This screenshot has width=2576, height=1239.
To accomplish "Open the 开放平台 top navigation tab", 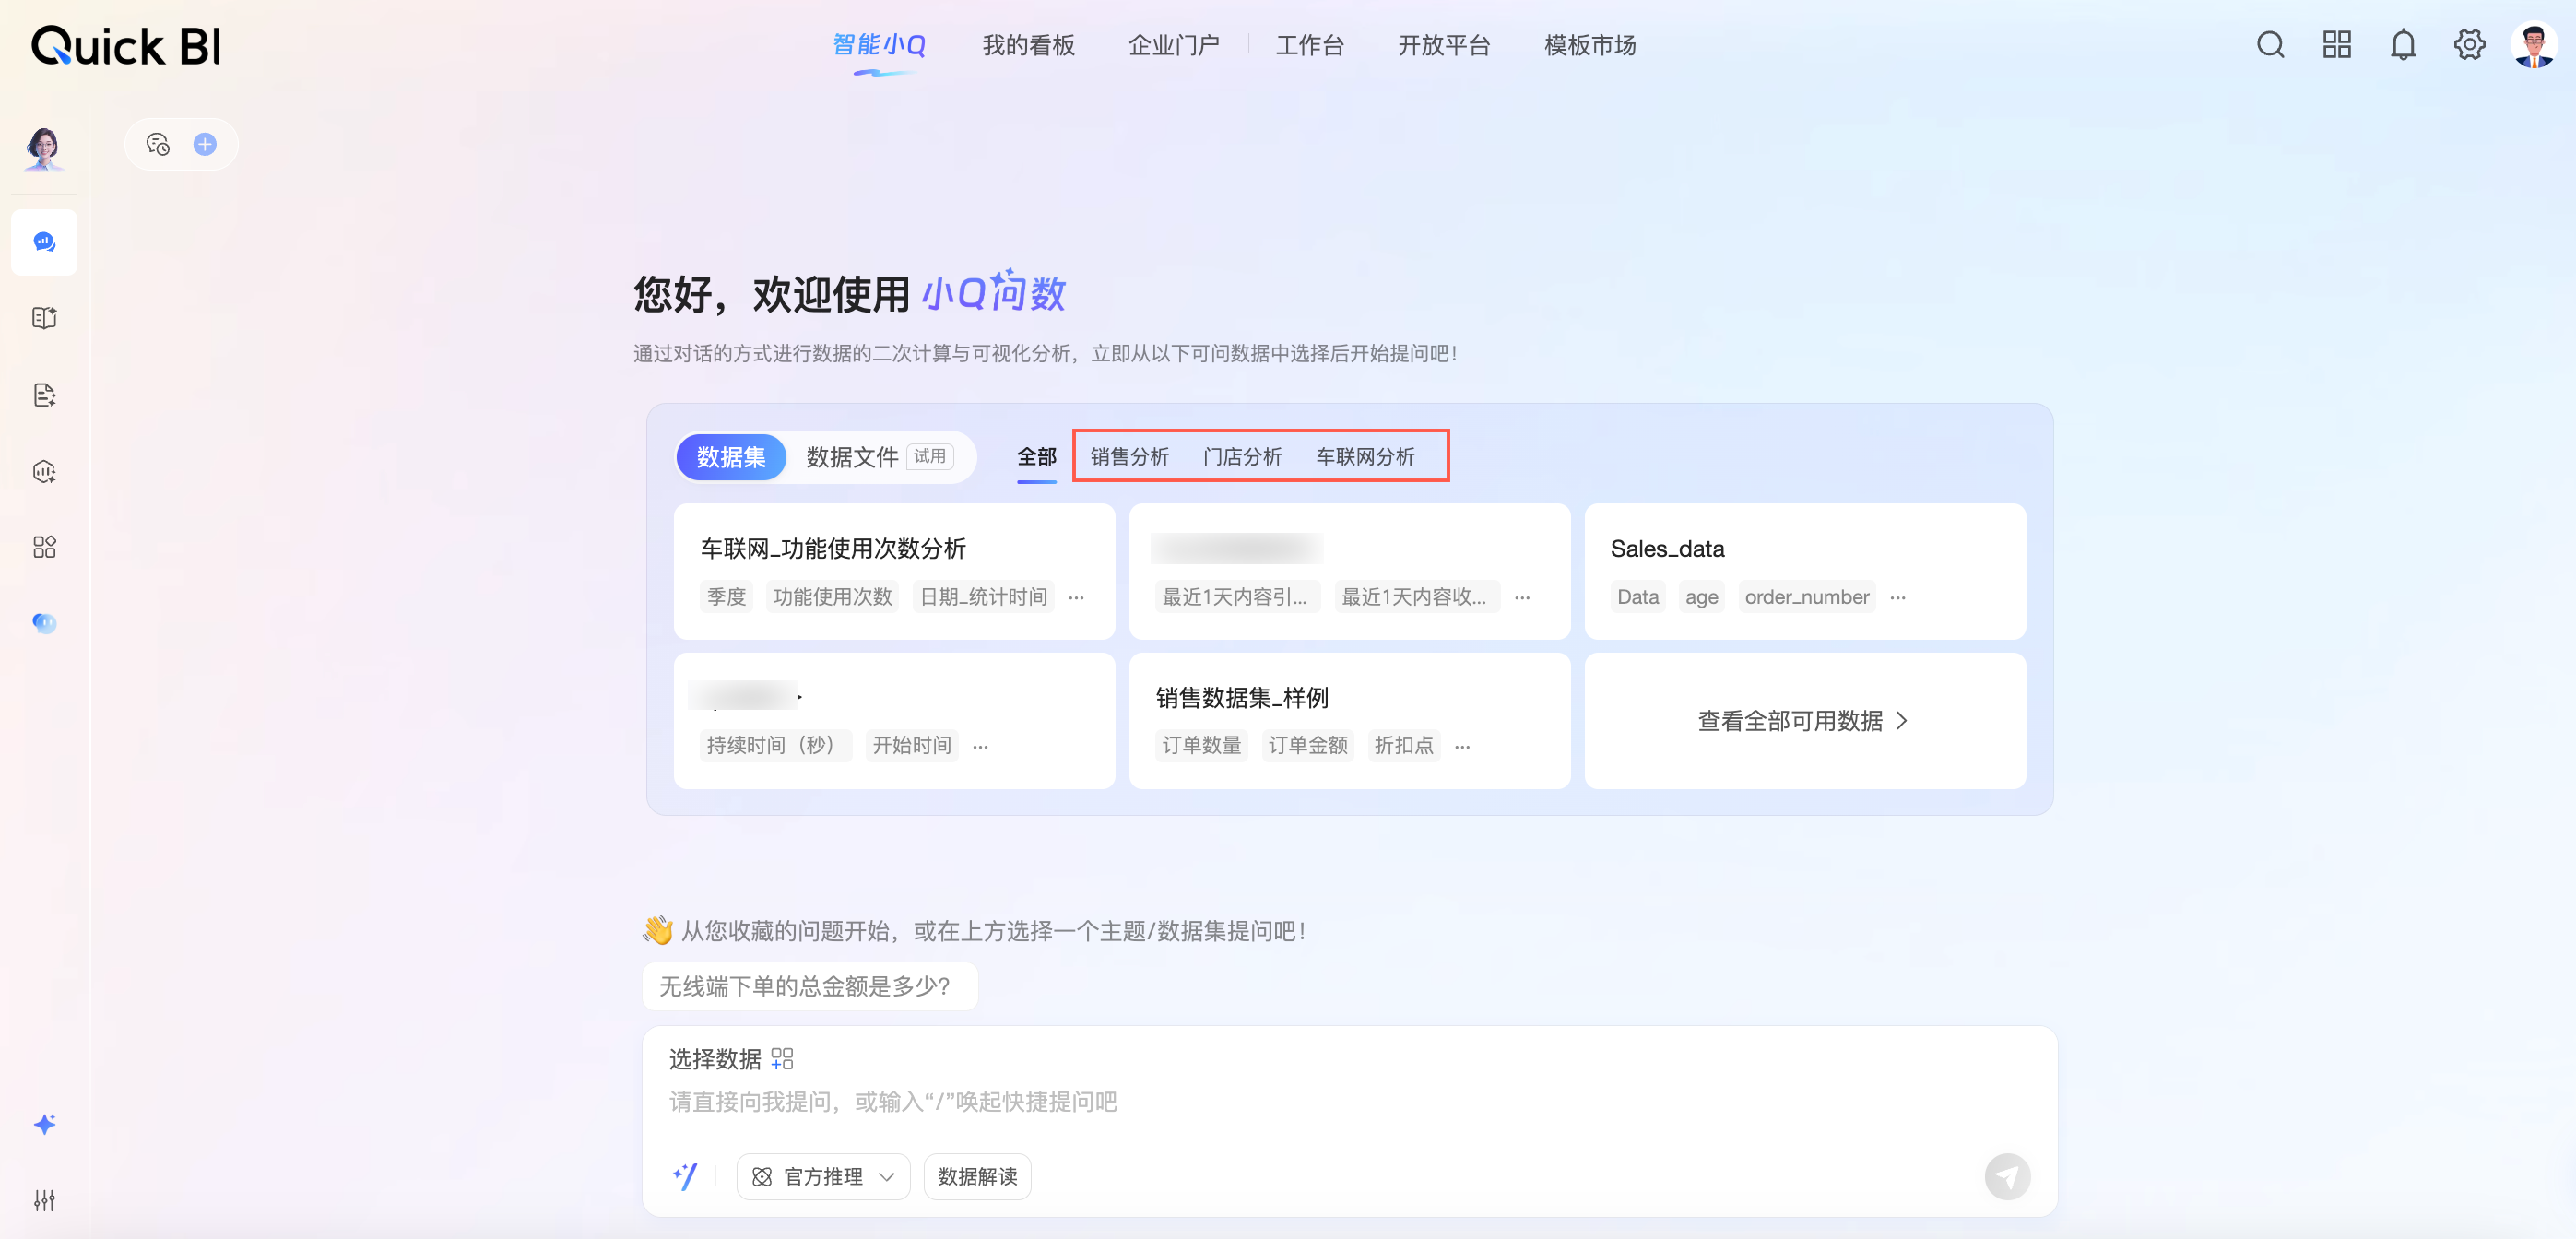I will point(1444,45).
